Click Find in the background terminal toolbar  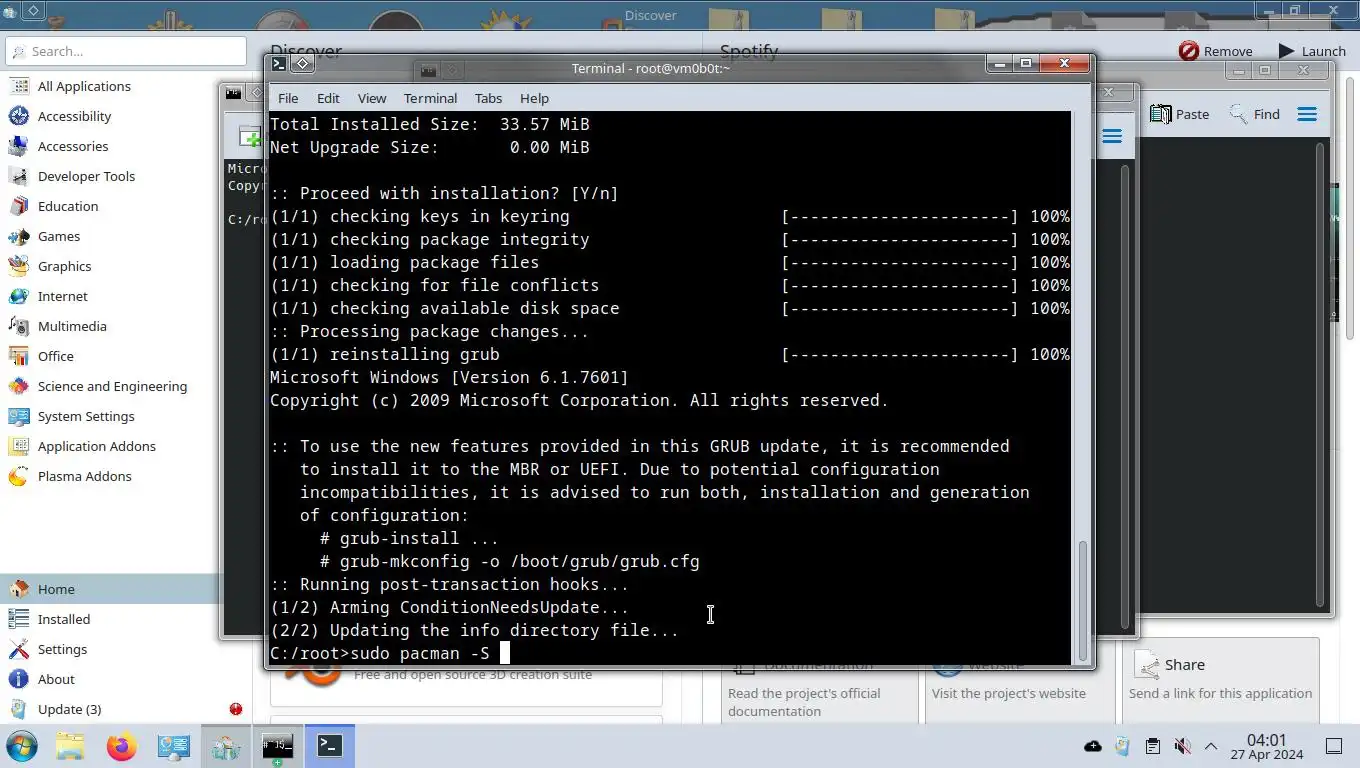[1254, 114]
